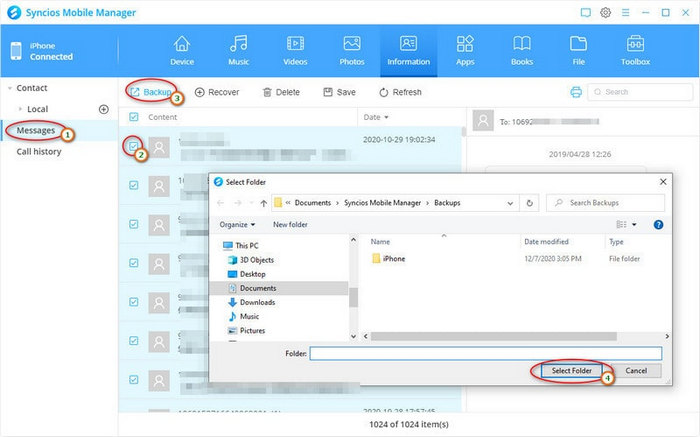Click the Select Folder button
This screenshot has width=700, height=437.
(571, 370)
